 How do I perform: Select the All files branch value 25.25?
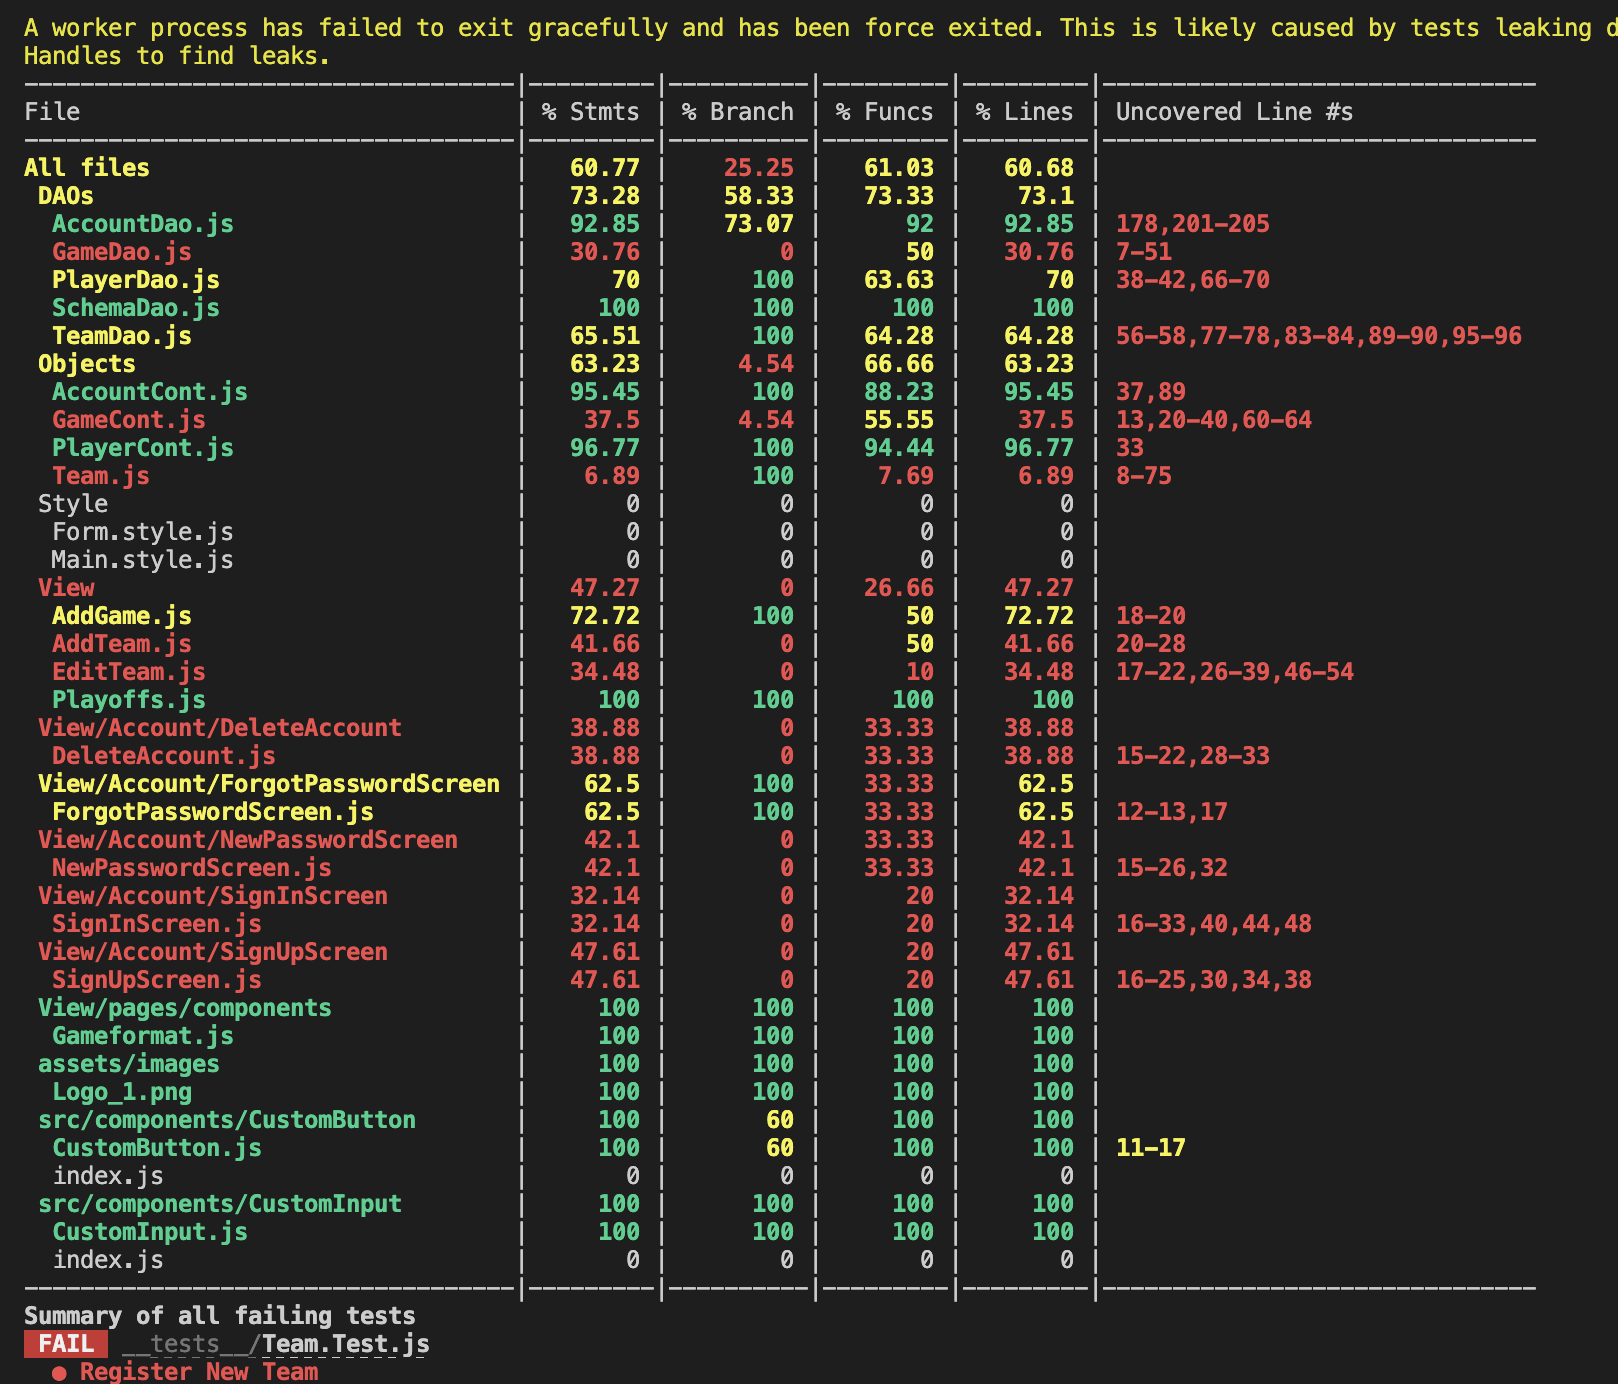tap(759, 168)
